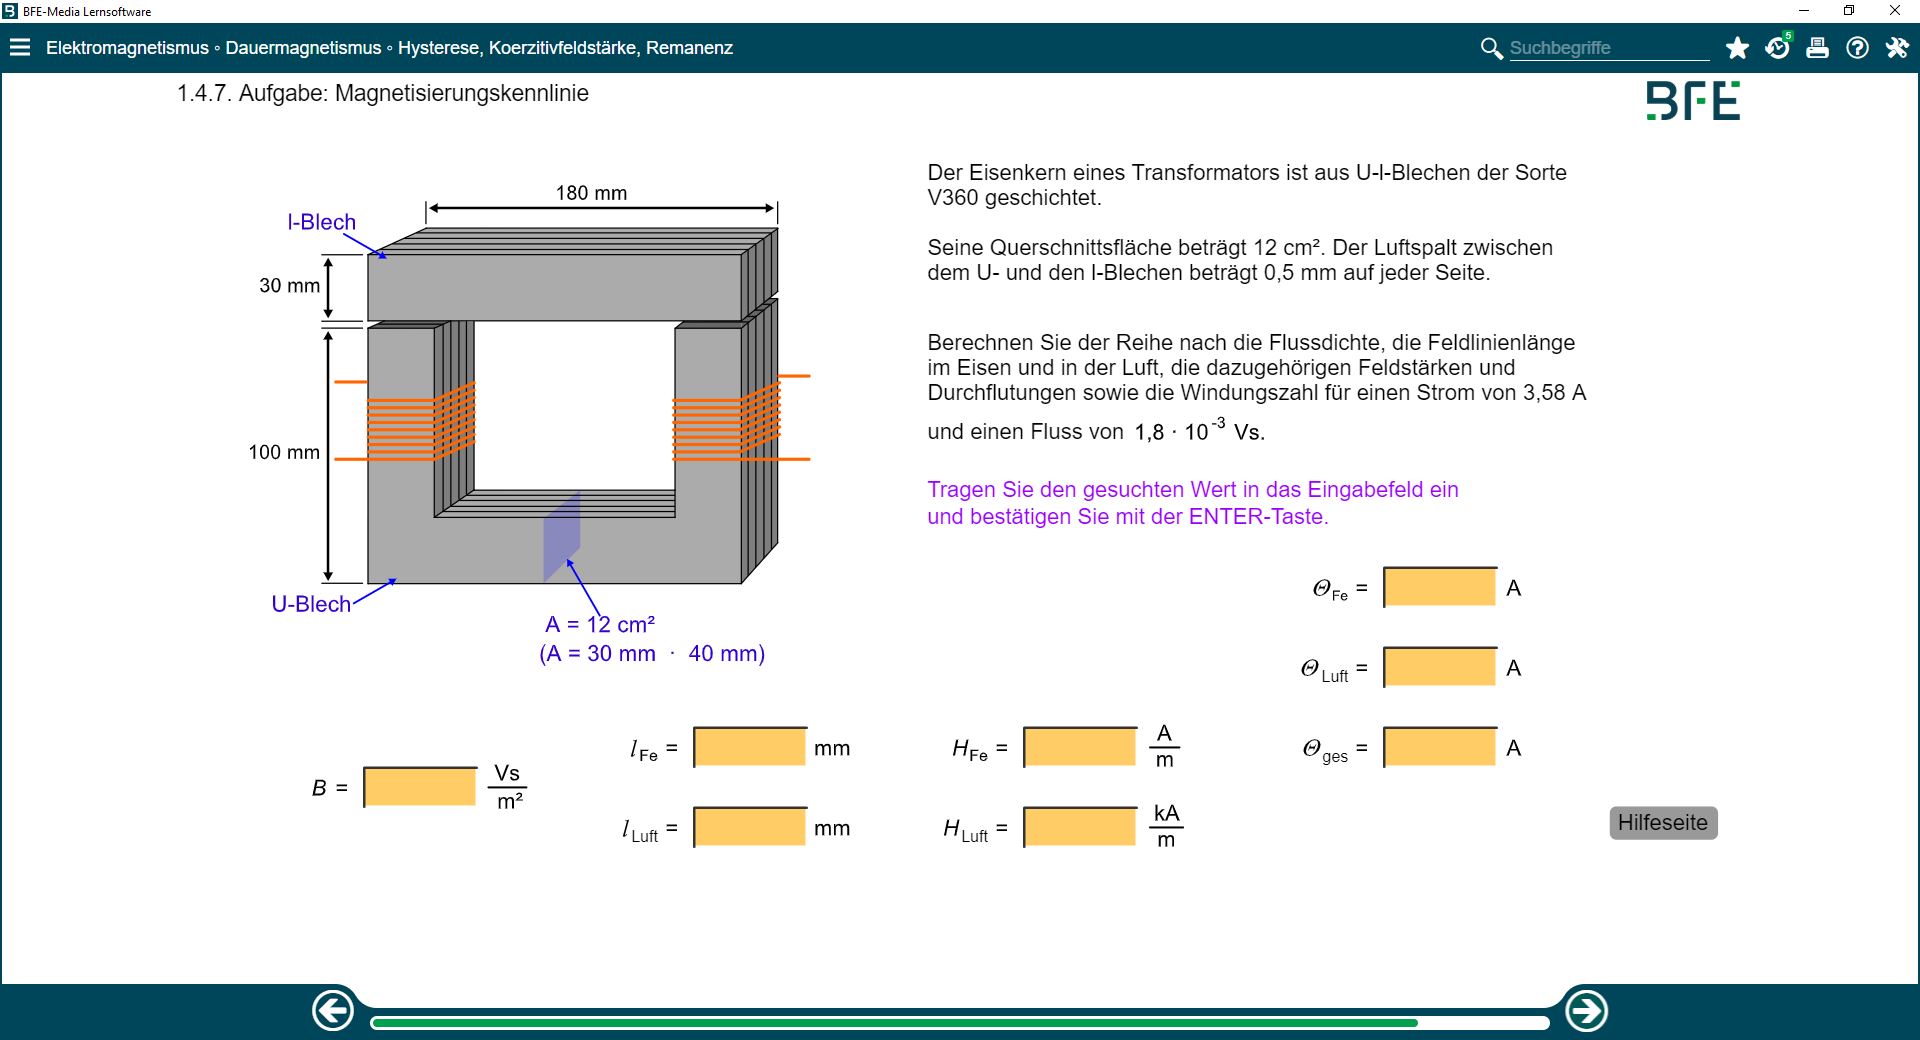Select the Dauermagnetismus breadcrumb

[x=303, y=48]
